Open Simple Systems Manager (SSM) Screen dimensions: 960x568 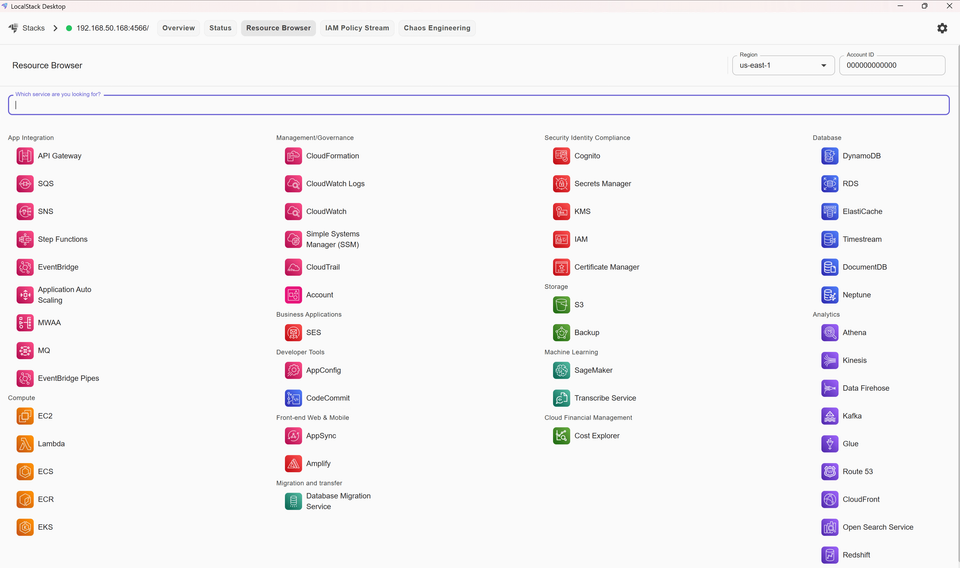point(333,239)
